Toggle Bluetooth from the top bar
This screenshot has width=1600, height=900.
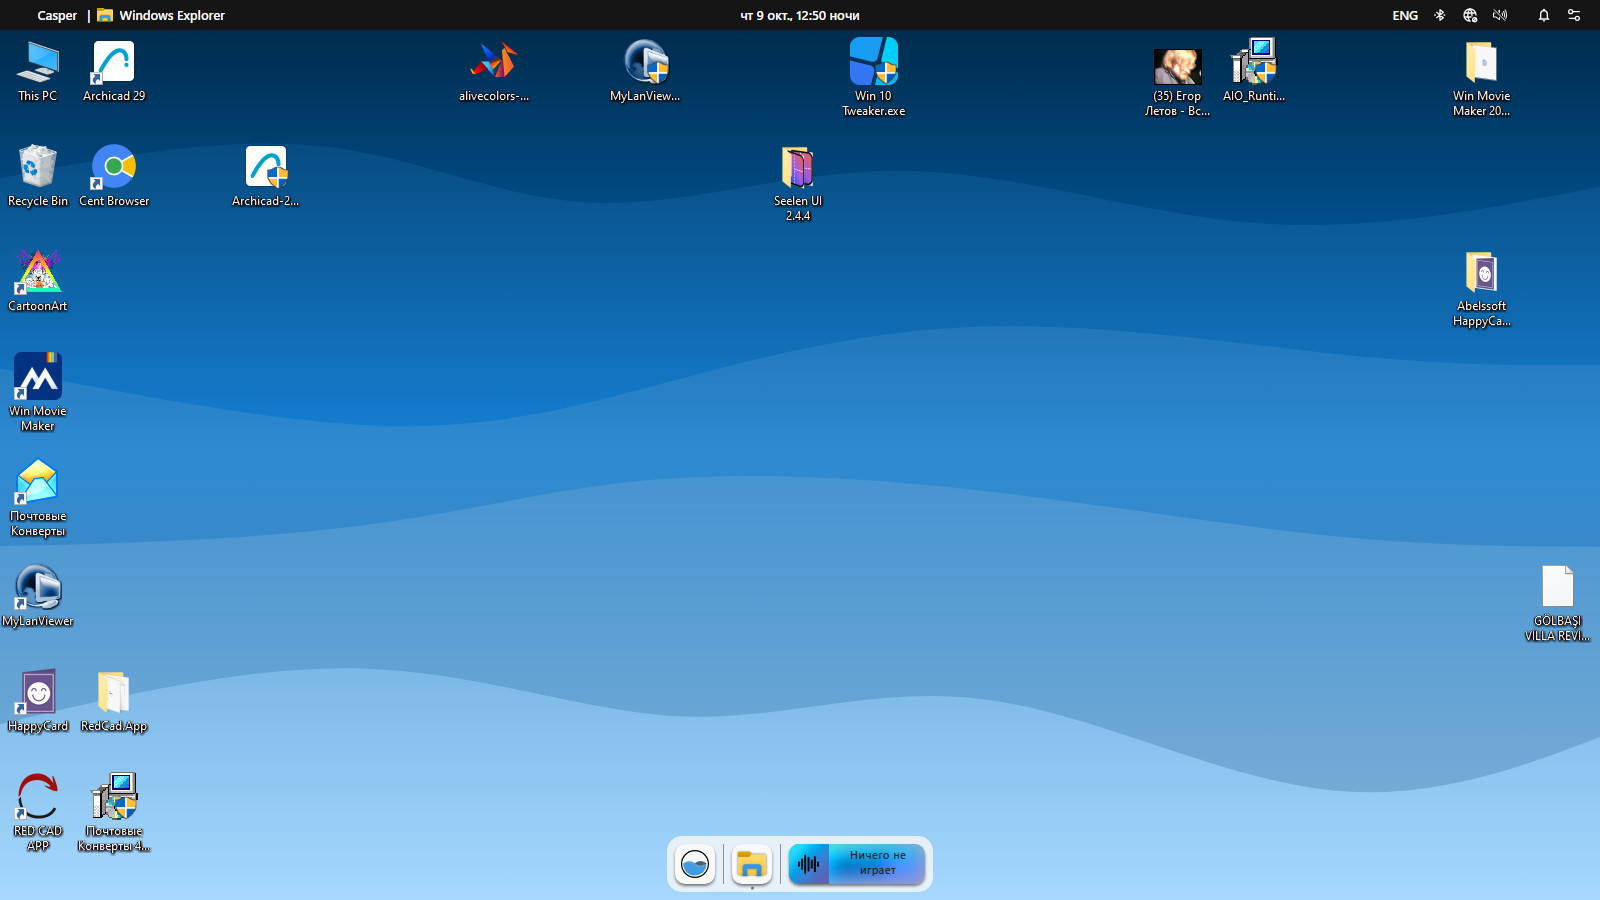1440,15
